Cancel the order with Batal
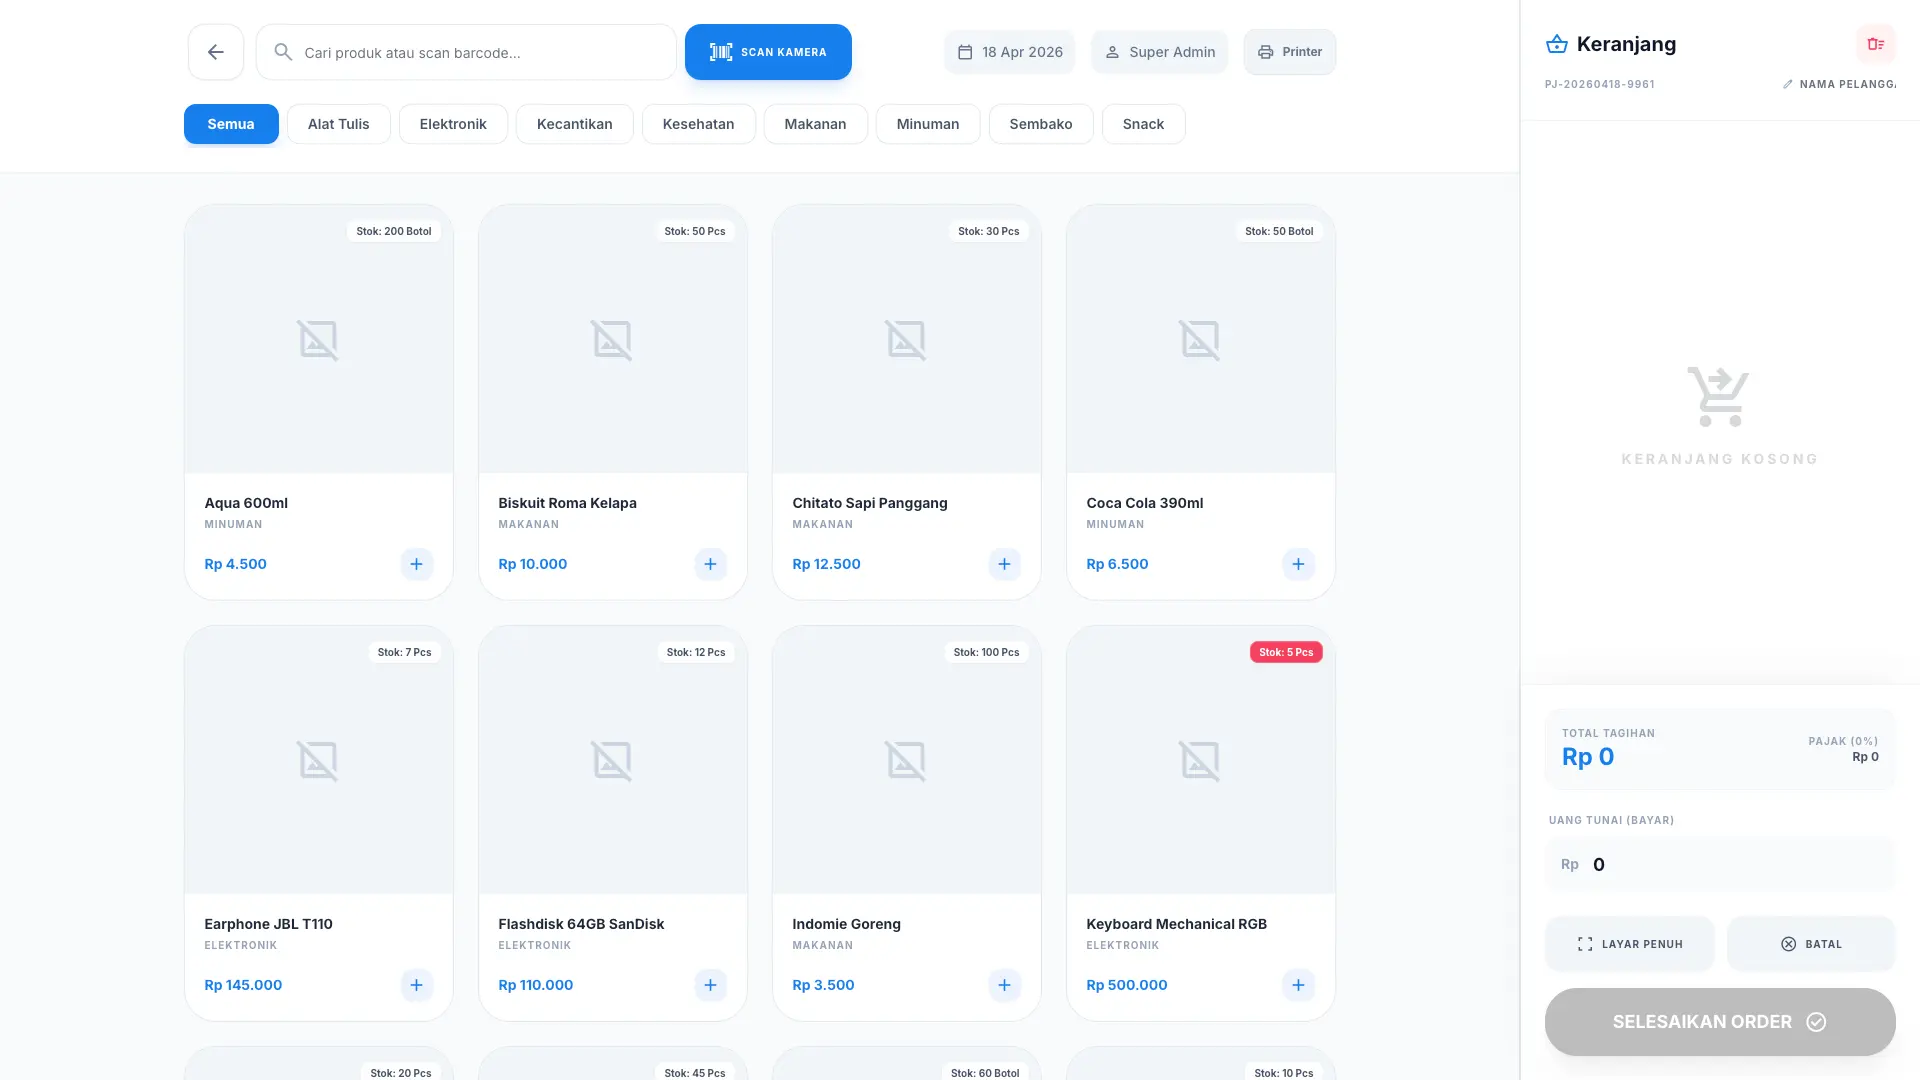 click(x=1811, y=944)
